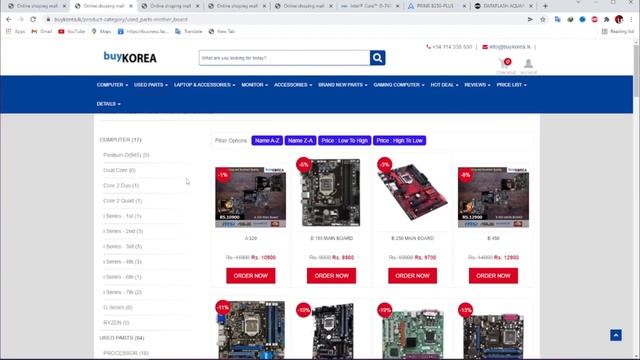Viewport: 640px width, 360px height.
Task: Switch to the Intel Core browser tab
Action: [371, 6]
